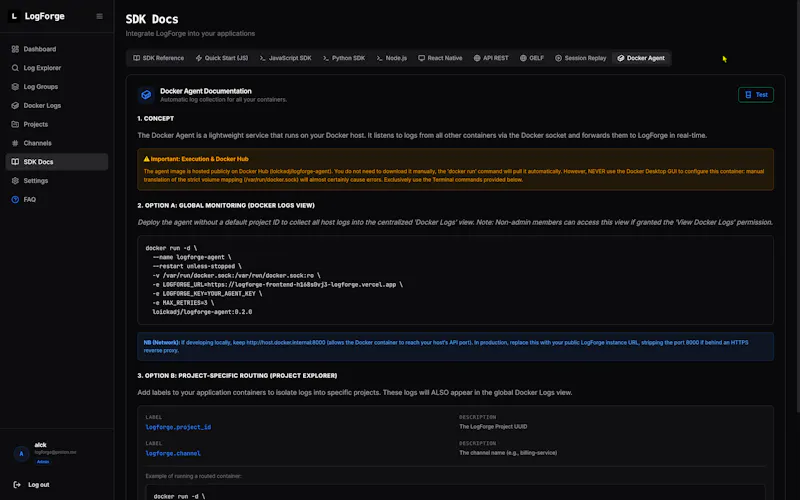Viewport: 800px width, 500px height.
Task: Click the Projects folder icon
Action: pyautogui.click(x=15, y=124)
